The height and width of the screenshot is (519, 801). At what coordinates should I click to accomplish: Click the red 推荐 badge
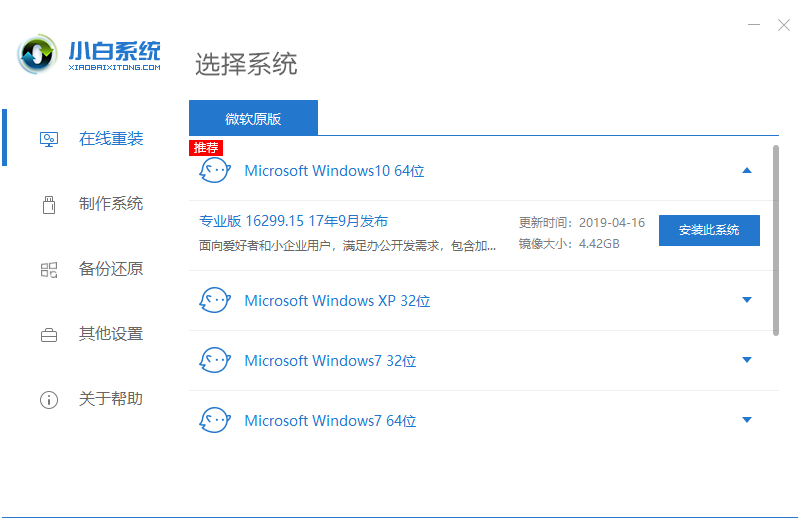(206, 148)
